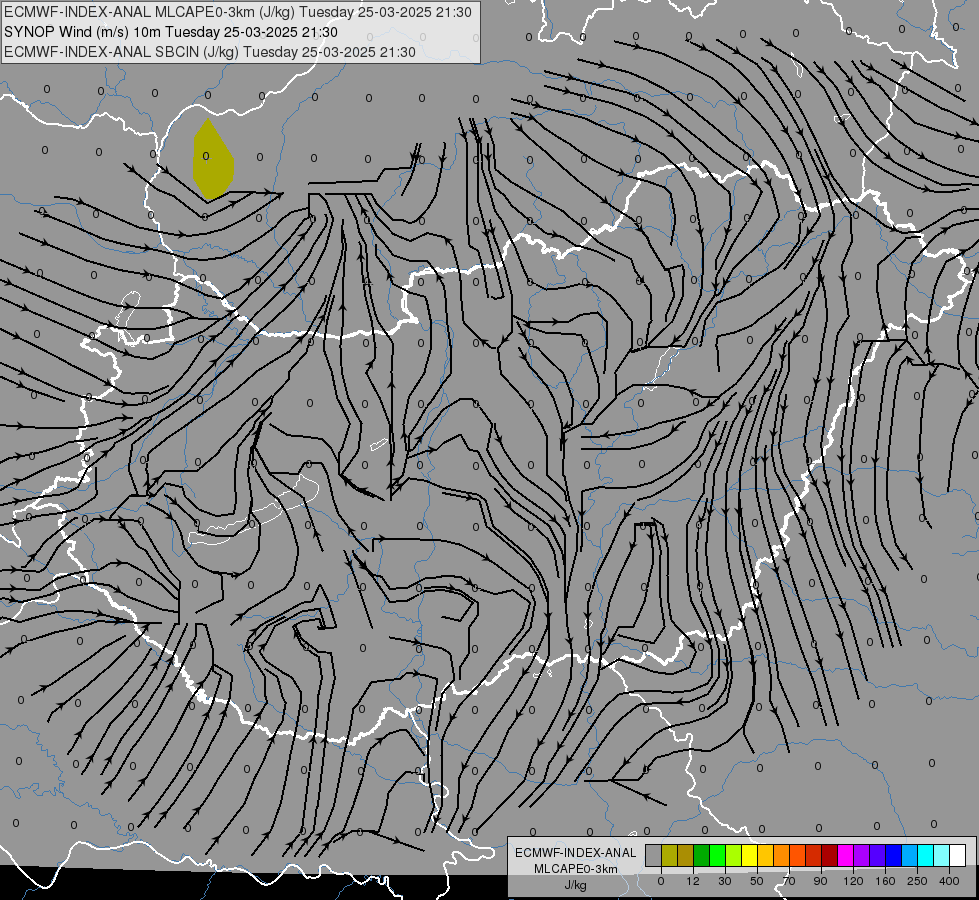Click the legend value 250
This screenshot has height=900, width=979.
coord(917,881)
